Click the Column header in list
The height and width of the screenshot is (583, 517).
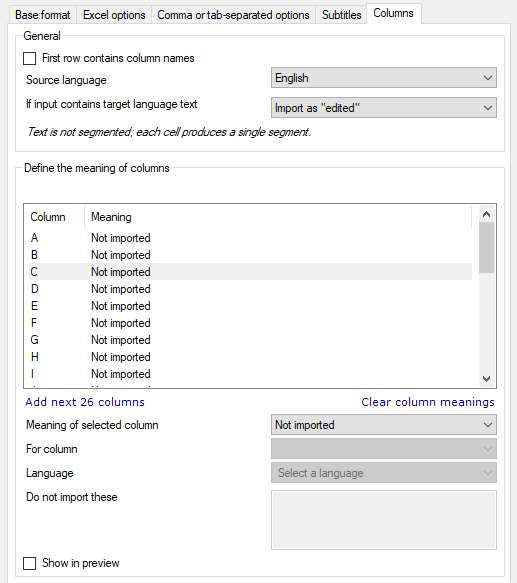click(54, 217)
